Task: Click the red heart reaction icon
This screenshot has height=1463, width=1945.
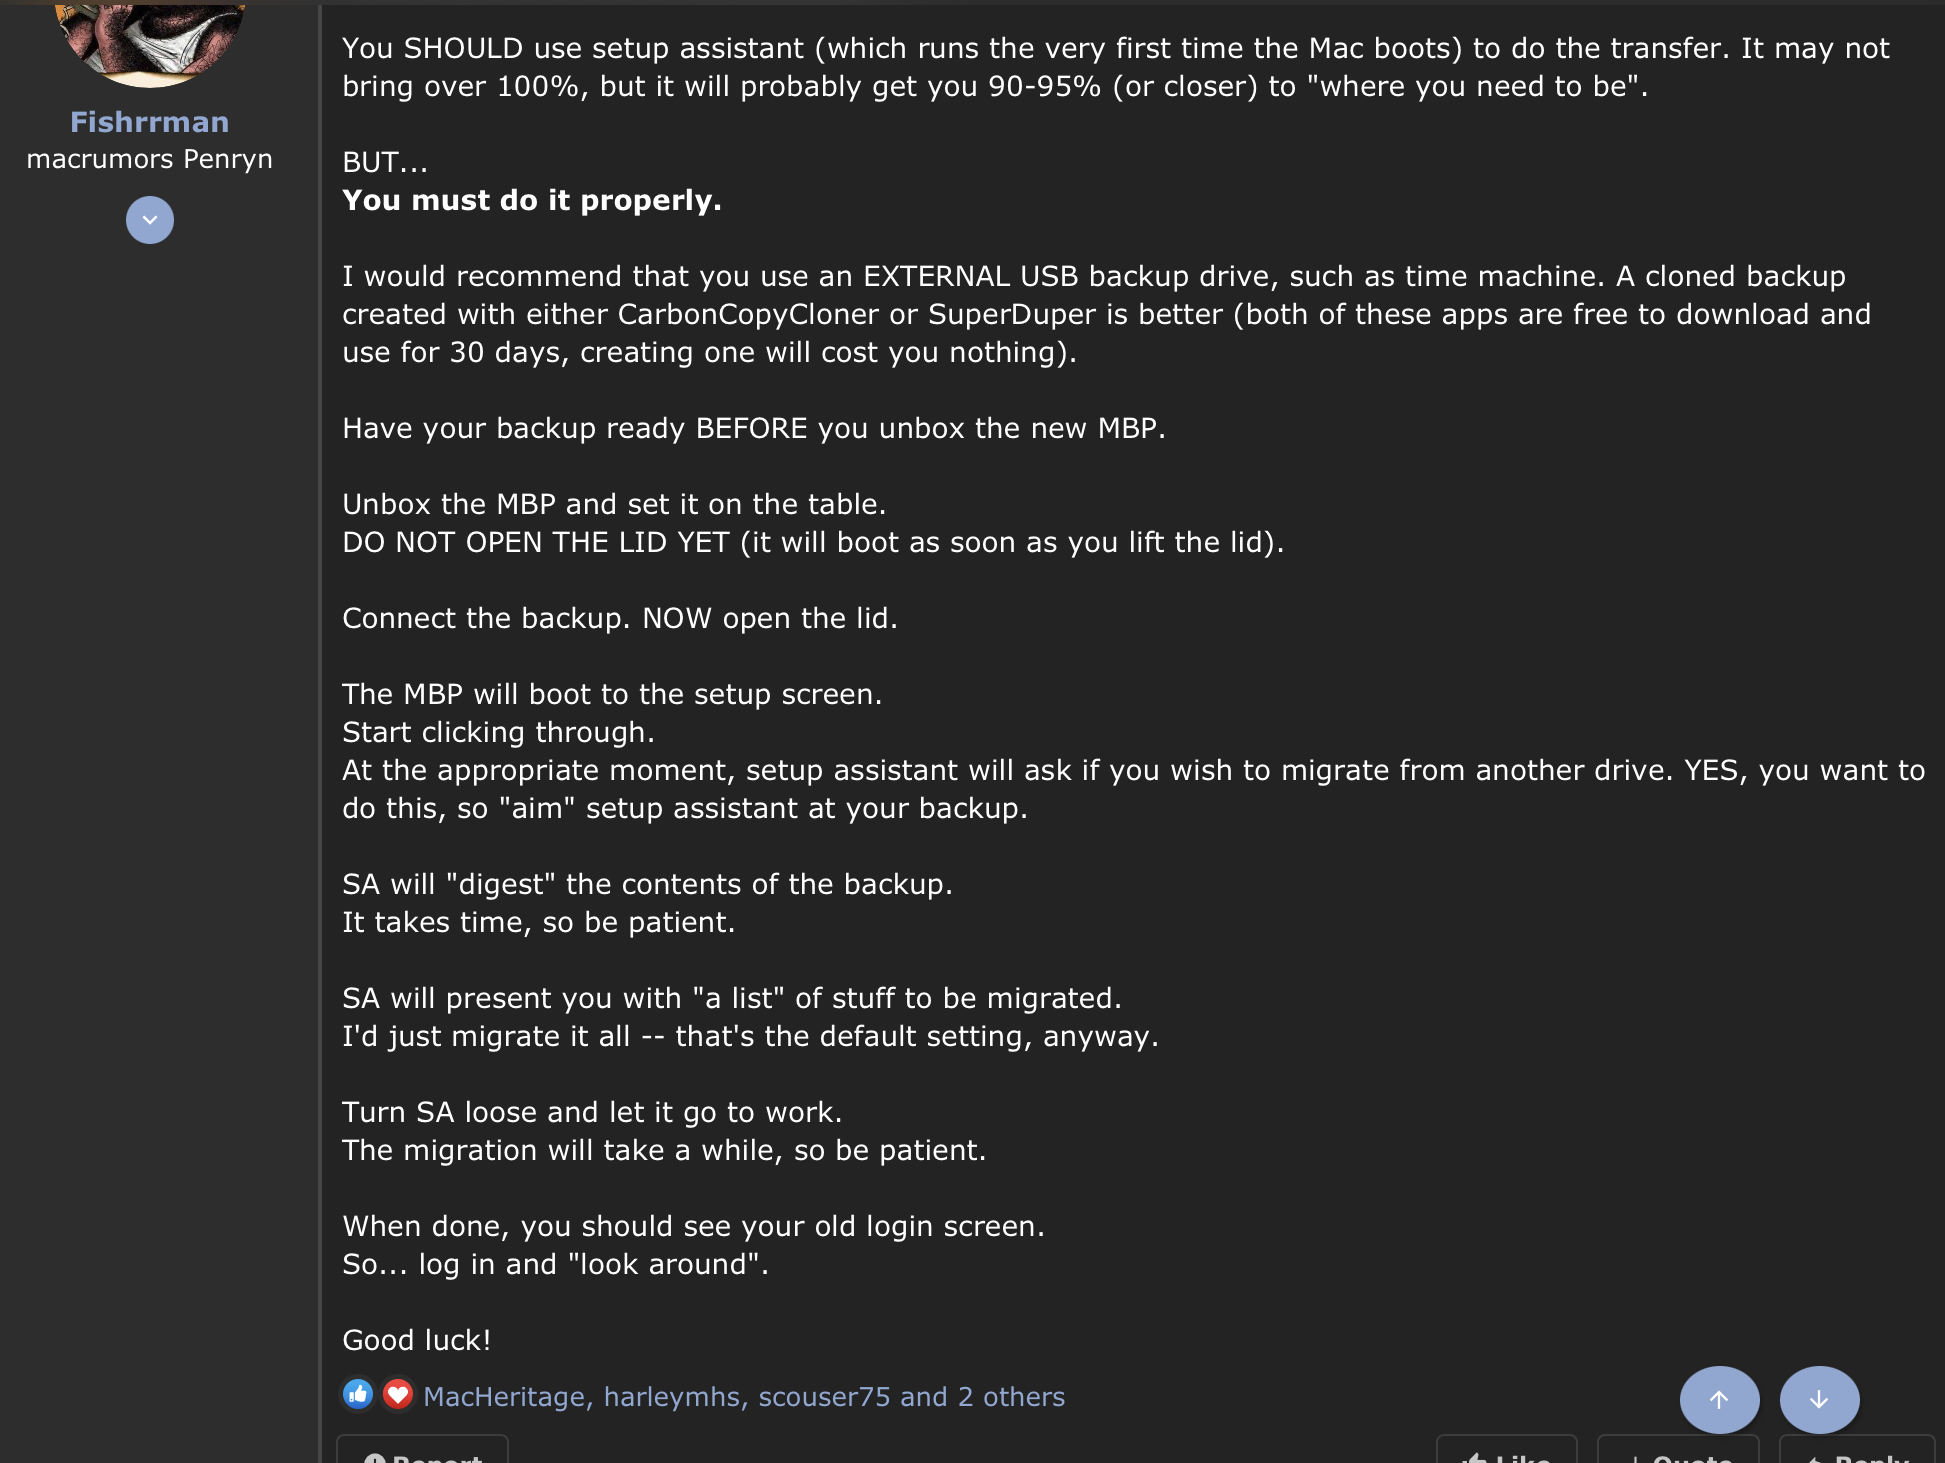Action: 398,1394
